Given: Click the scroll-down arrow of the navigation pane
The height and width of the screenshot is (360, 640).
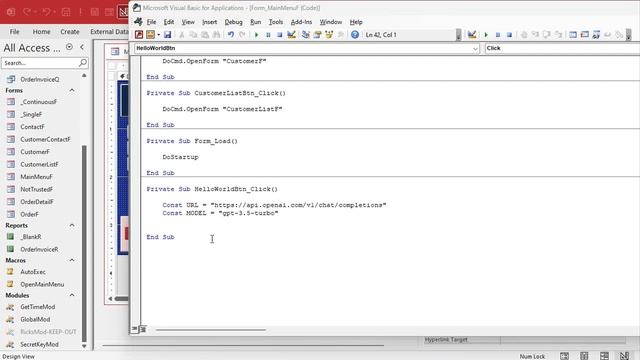Looking at the screenshot, I should 84,346.
